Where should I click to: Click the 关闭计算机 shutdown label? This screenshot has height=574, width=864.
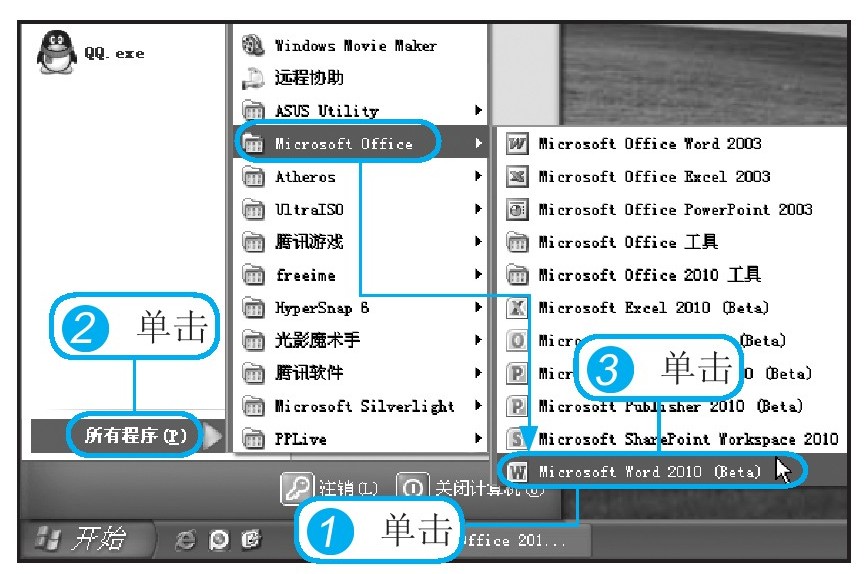[489, 489]
